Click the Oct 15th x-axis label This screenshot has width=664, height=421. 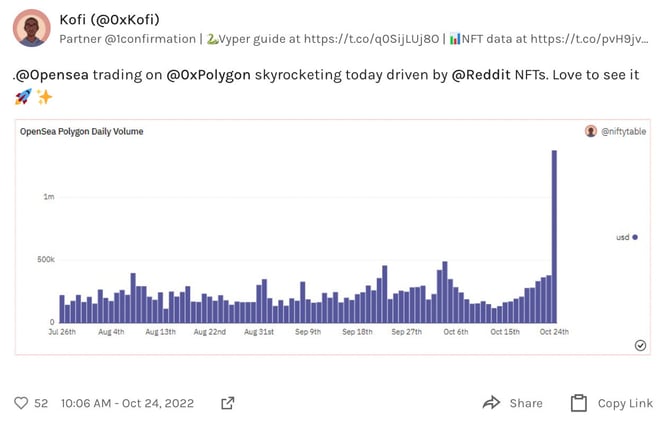(505, 332)
